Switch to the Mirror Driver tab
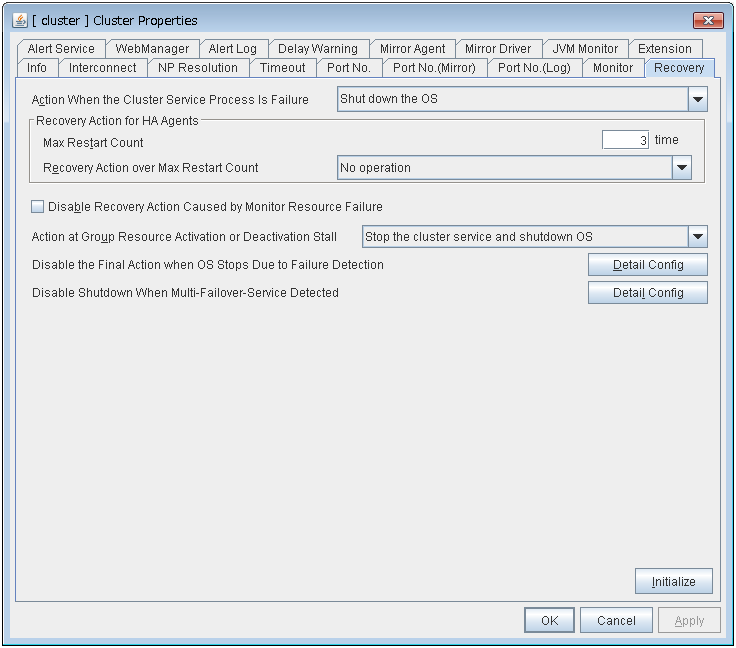This screenshot has height=648, width=736. point(498,49)
